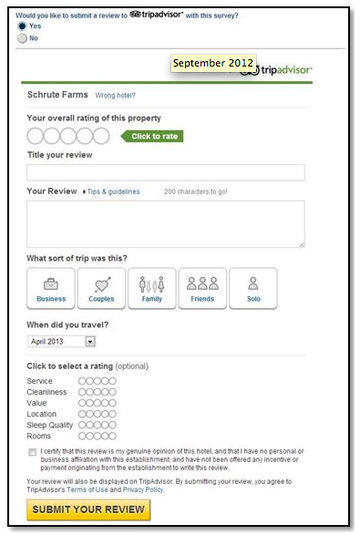Expand Tips & guidelines next to Your Review
Screen dimensions: 360x535
[x=112, y=191]
